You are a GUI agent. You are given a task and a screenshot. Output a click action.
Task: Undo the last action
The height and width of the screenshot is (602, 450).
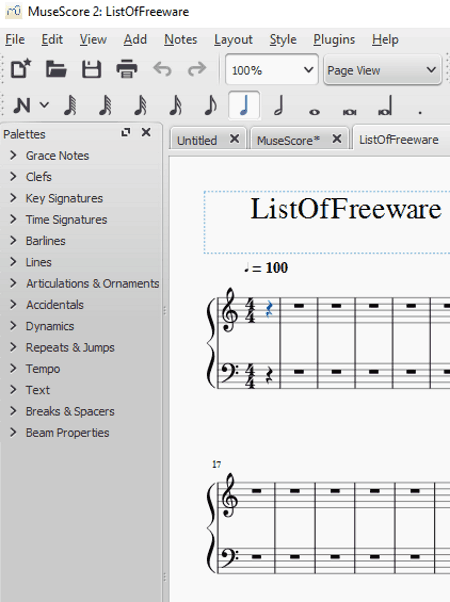(x=162, y=69)
